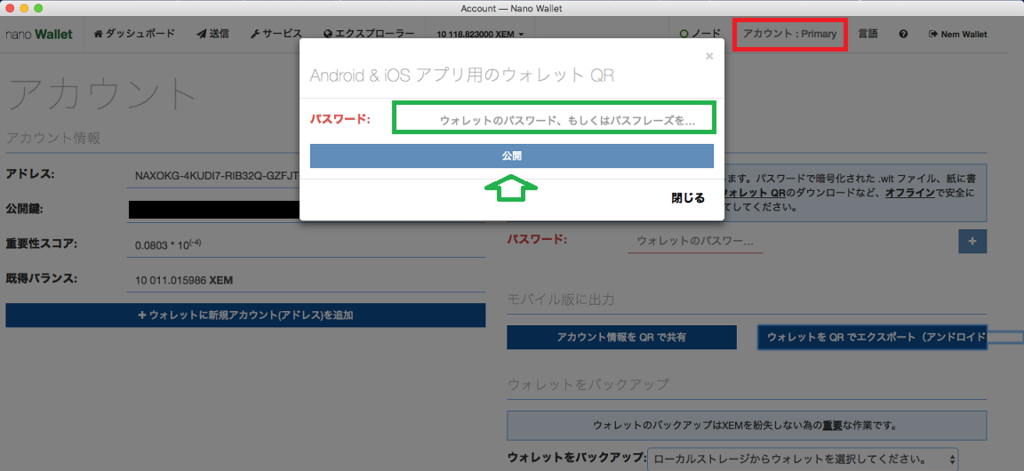1024x471 pixels.
Task: Open the サービス menu item
Action: click(x=276, y=34)
